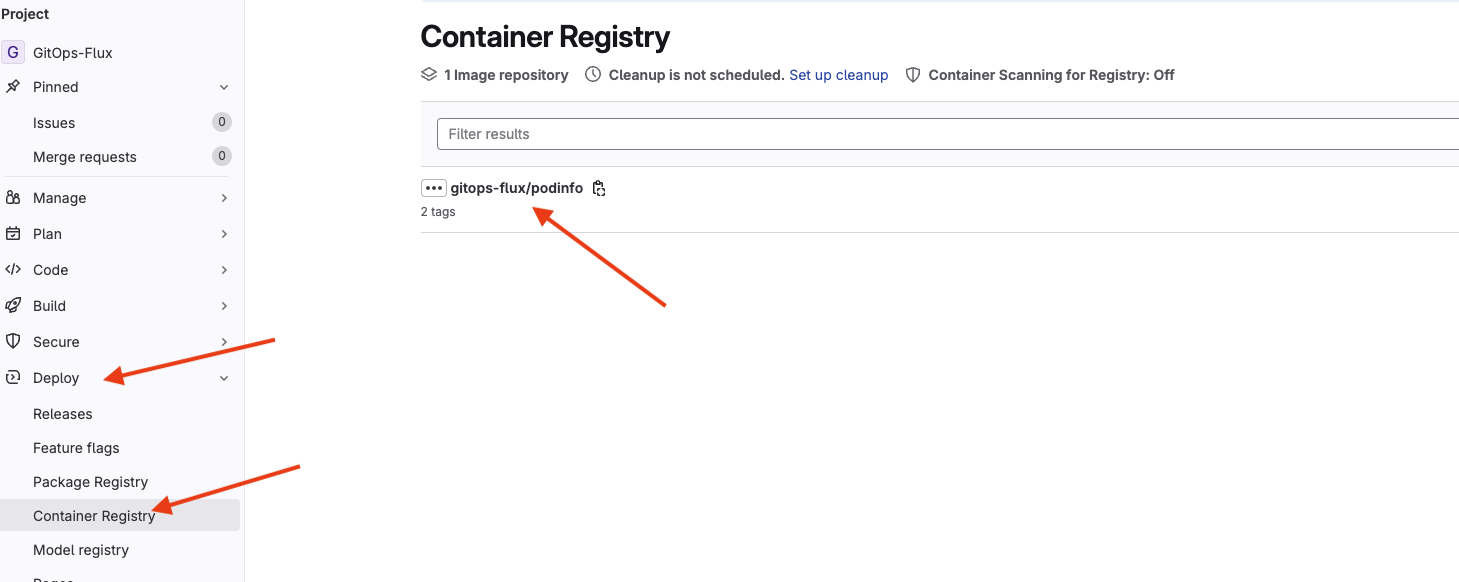Click the Deploy section icon
Image resolution: width=1459 pixels, height=582 pixels.
click(x=13, y=378)
